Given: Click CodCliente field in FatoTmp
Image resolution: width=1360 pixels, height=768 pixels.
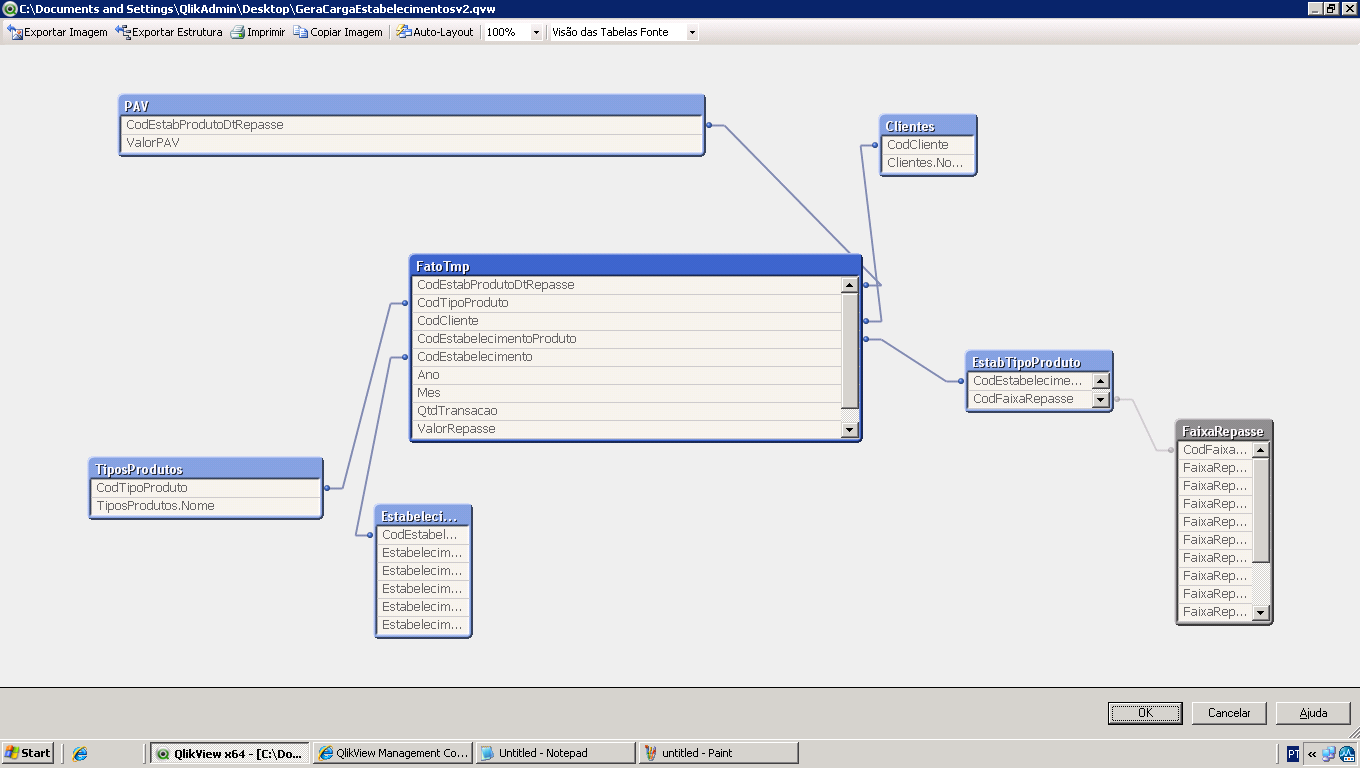Looking at the screenshot, I should pos(627,321).
